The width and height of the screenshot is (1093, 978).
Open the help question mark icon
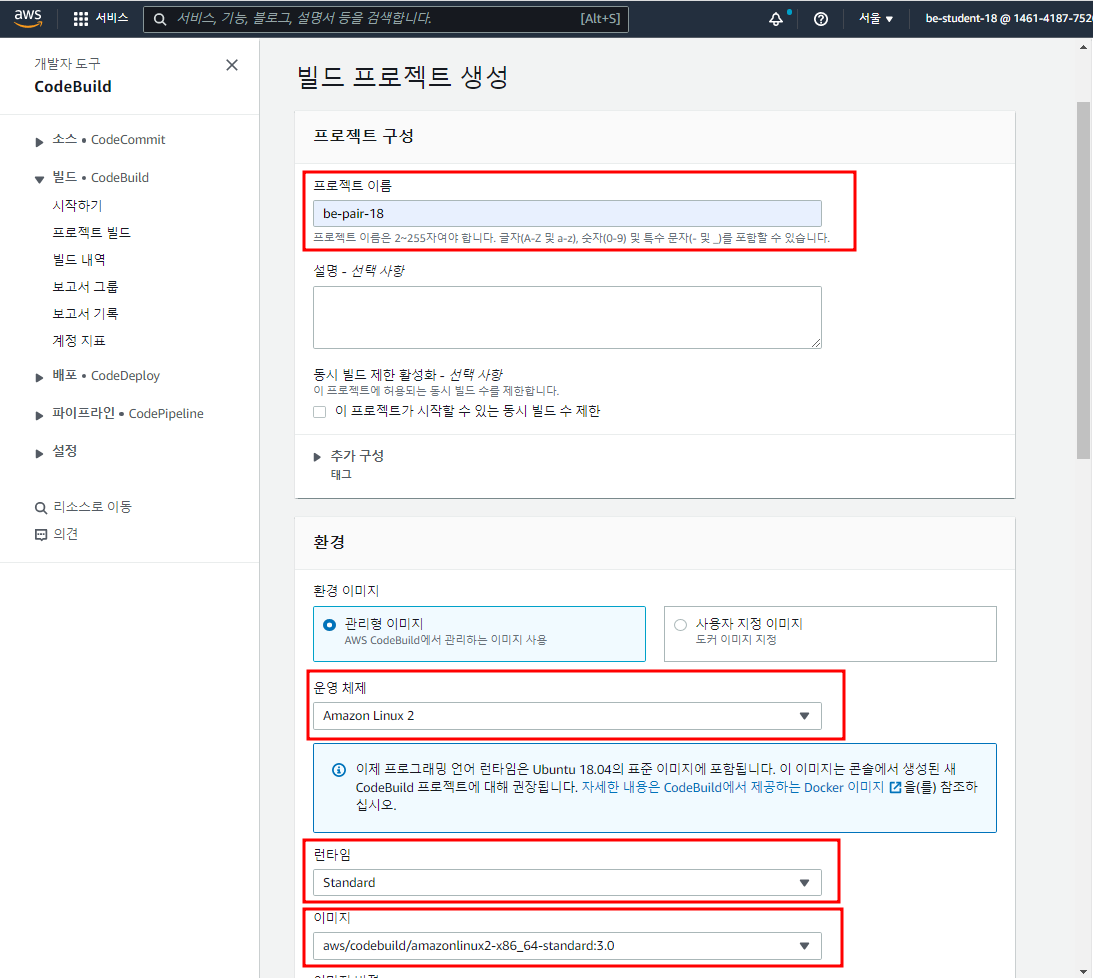coord(821,19)
